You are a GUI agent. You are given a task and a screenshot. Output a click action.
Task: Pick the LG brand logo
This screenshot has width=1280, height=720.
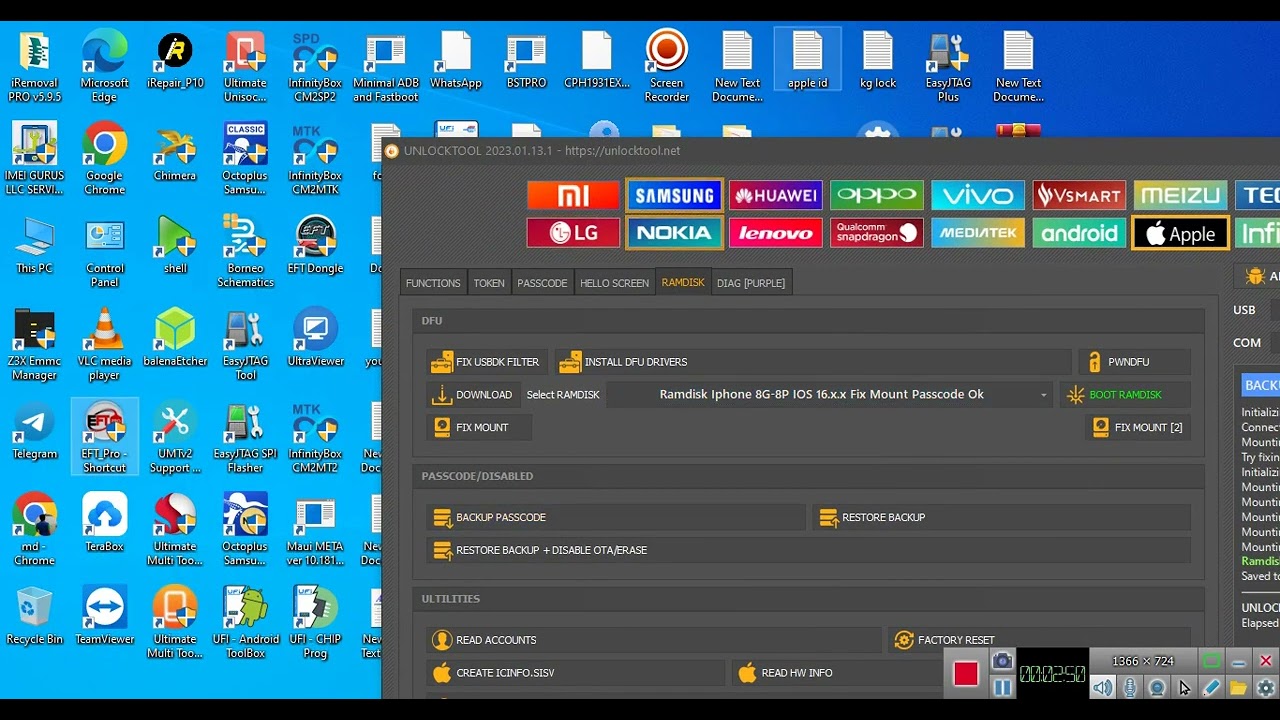[573, 233]
